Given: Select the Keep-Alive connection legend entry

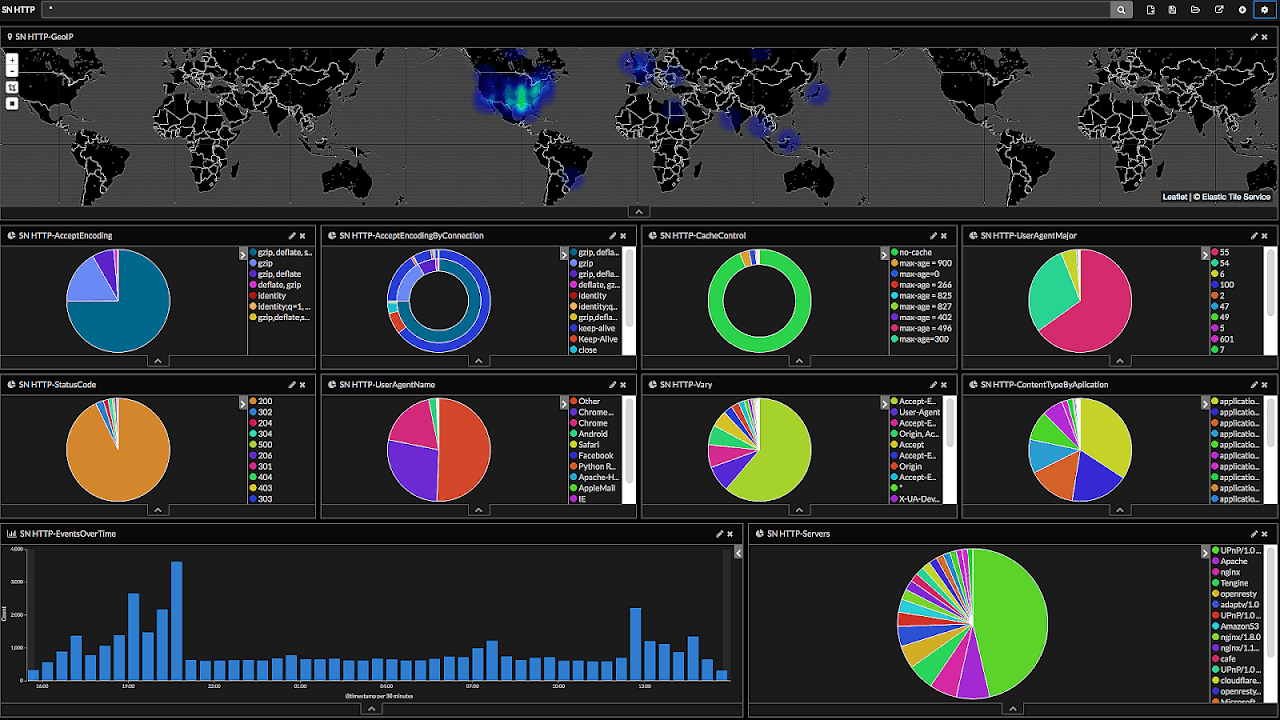Looking at the screenshot, I should click(x=592, y=339).
